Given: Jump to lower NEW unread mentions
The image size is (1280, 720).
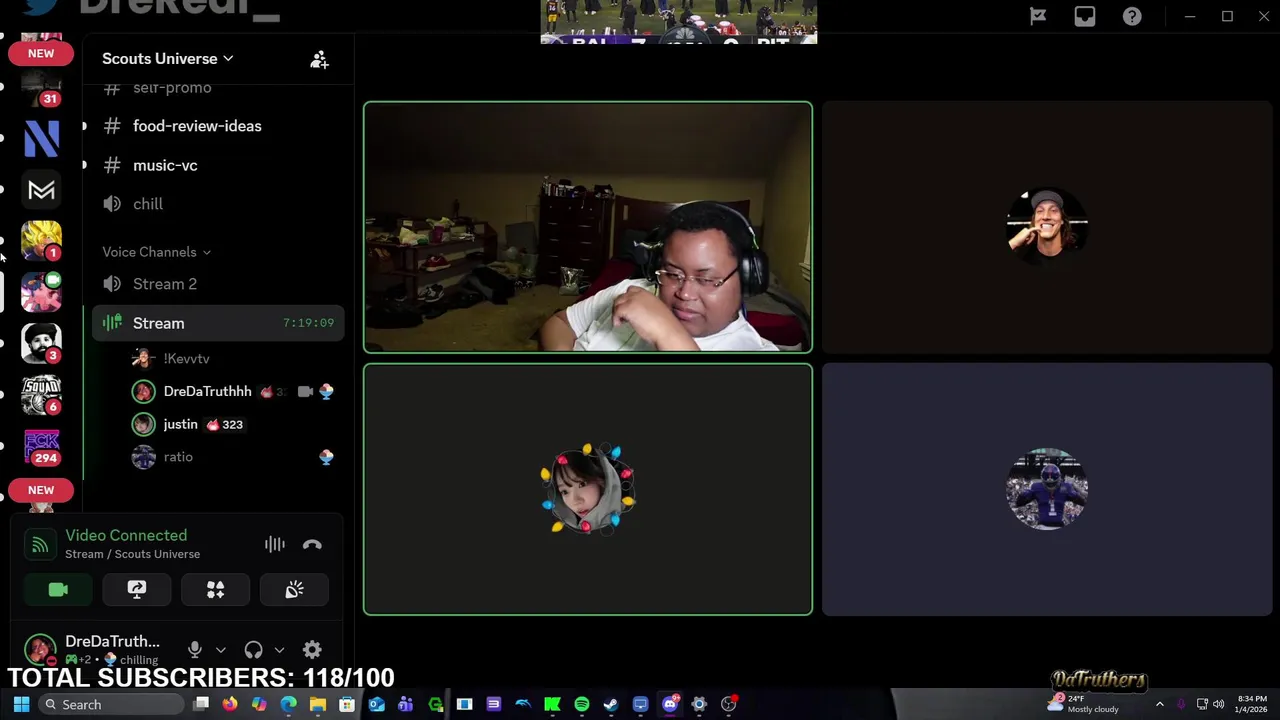Looking at the screenshot, I should (41, 490).
